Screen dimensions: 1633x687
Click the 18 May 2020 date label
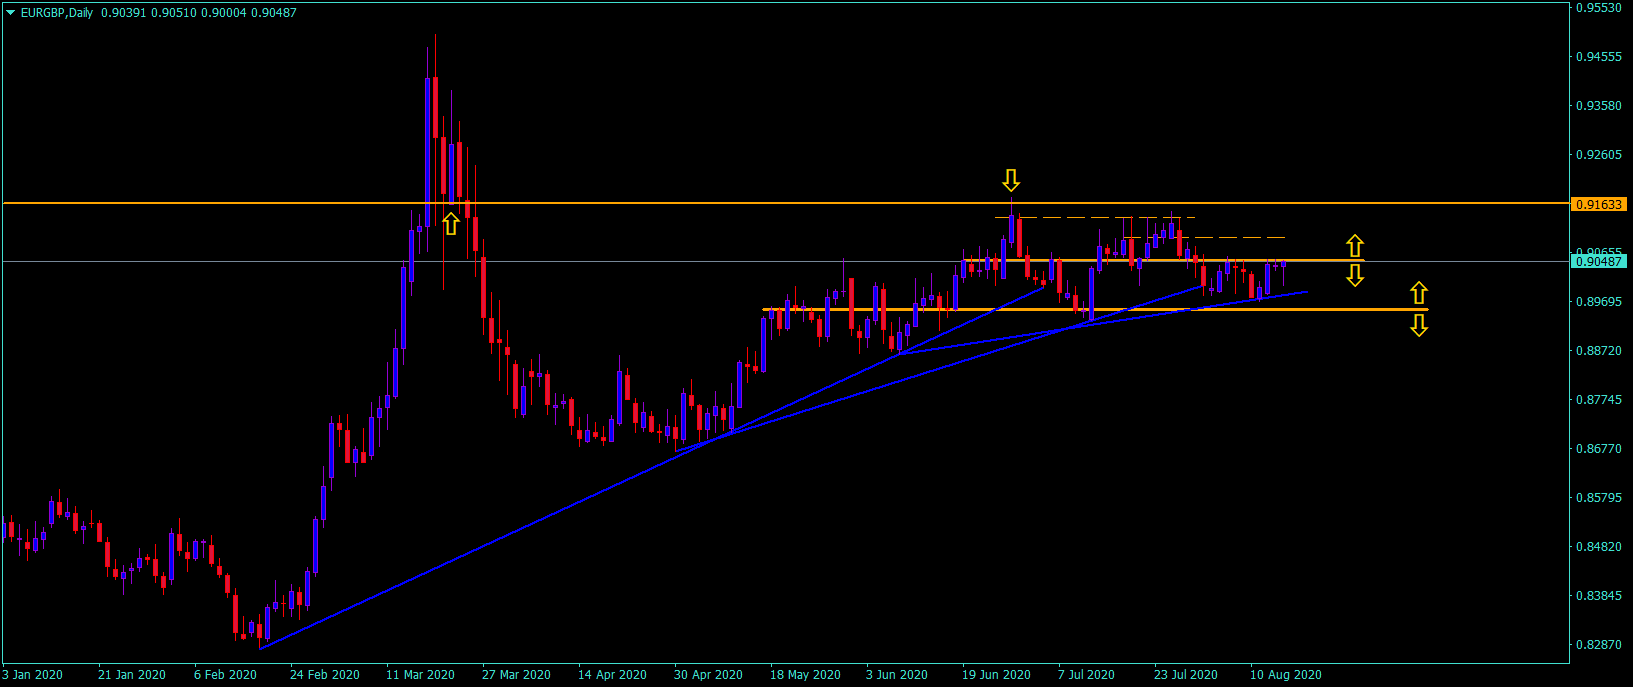pos(805,675)
